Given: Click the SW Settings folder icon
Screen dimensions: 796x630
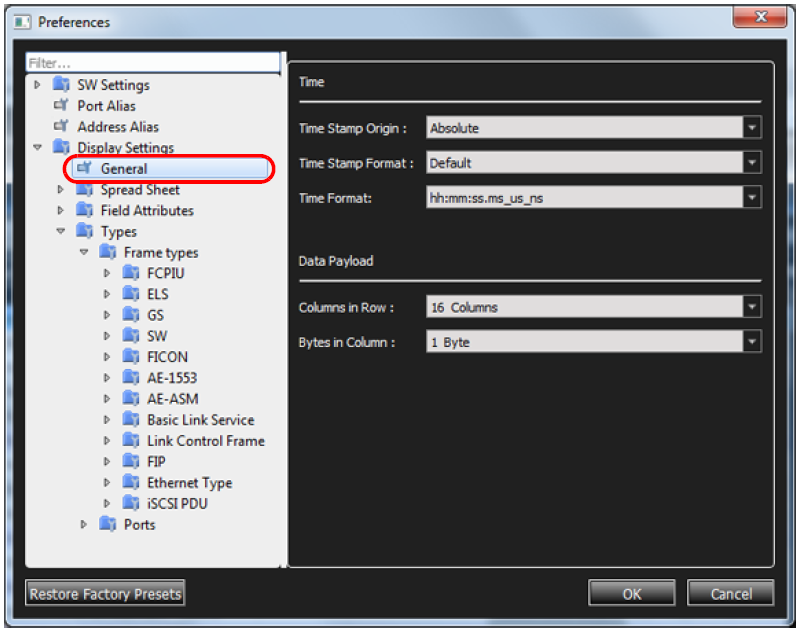Looking at the screenshot, I should [x=61, y=84].
